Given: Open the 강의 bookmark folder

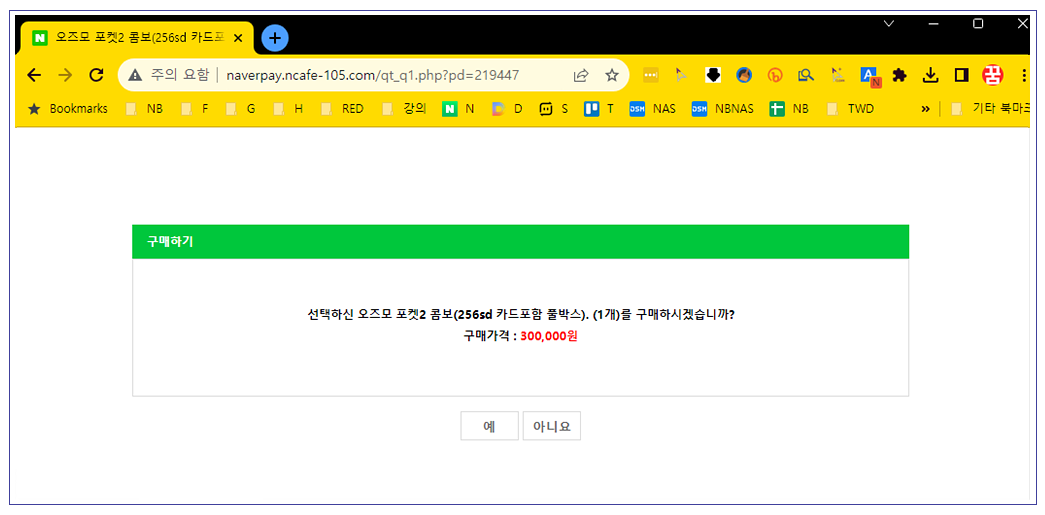Looking at the screenshot, I should (404, 109).
